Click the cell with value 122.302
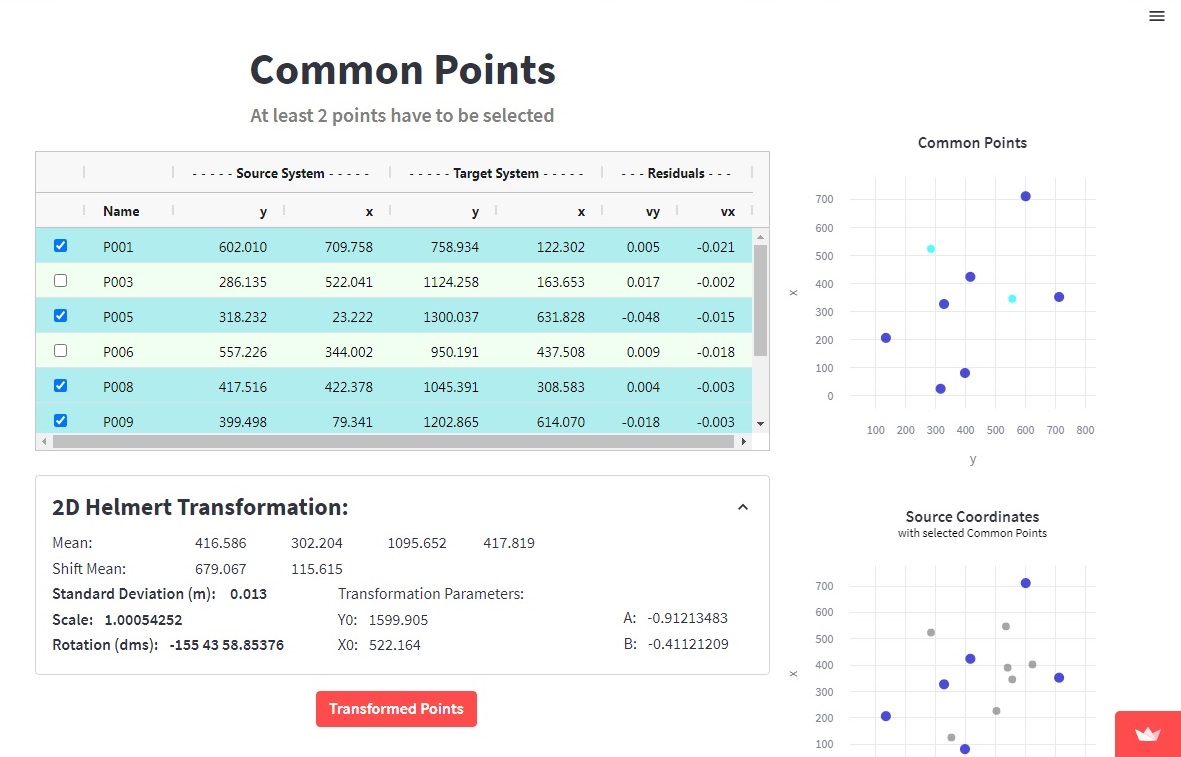 click(560, 247)
